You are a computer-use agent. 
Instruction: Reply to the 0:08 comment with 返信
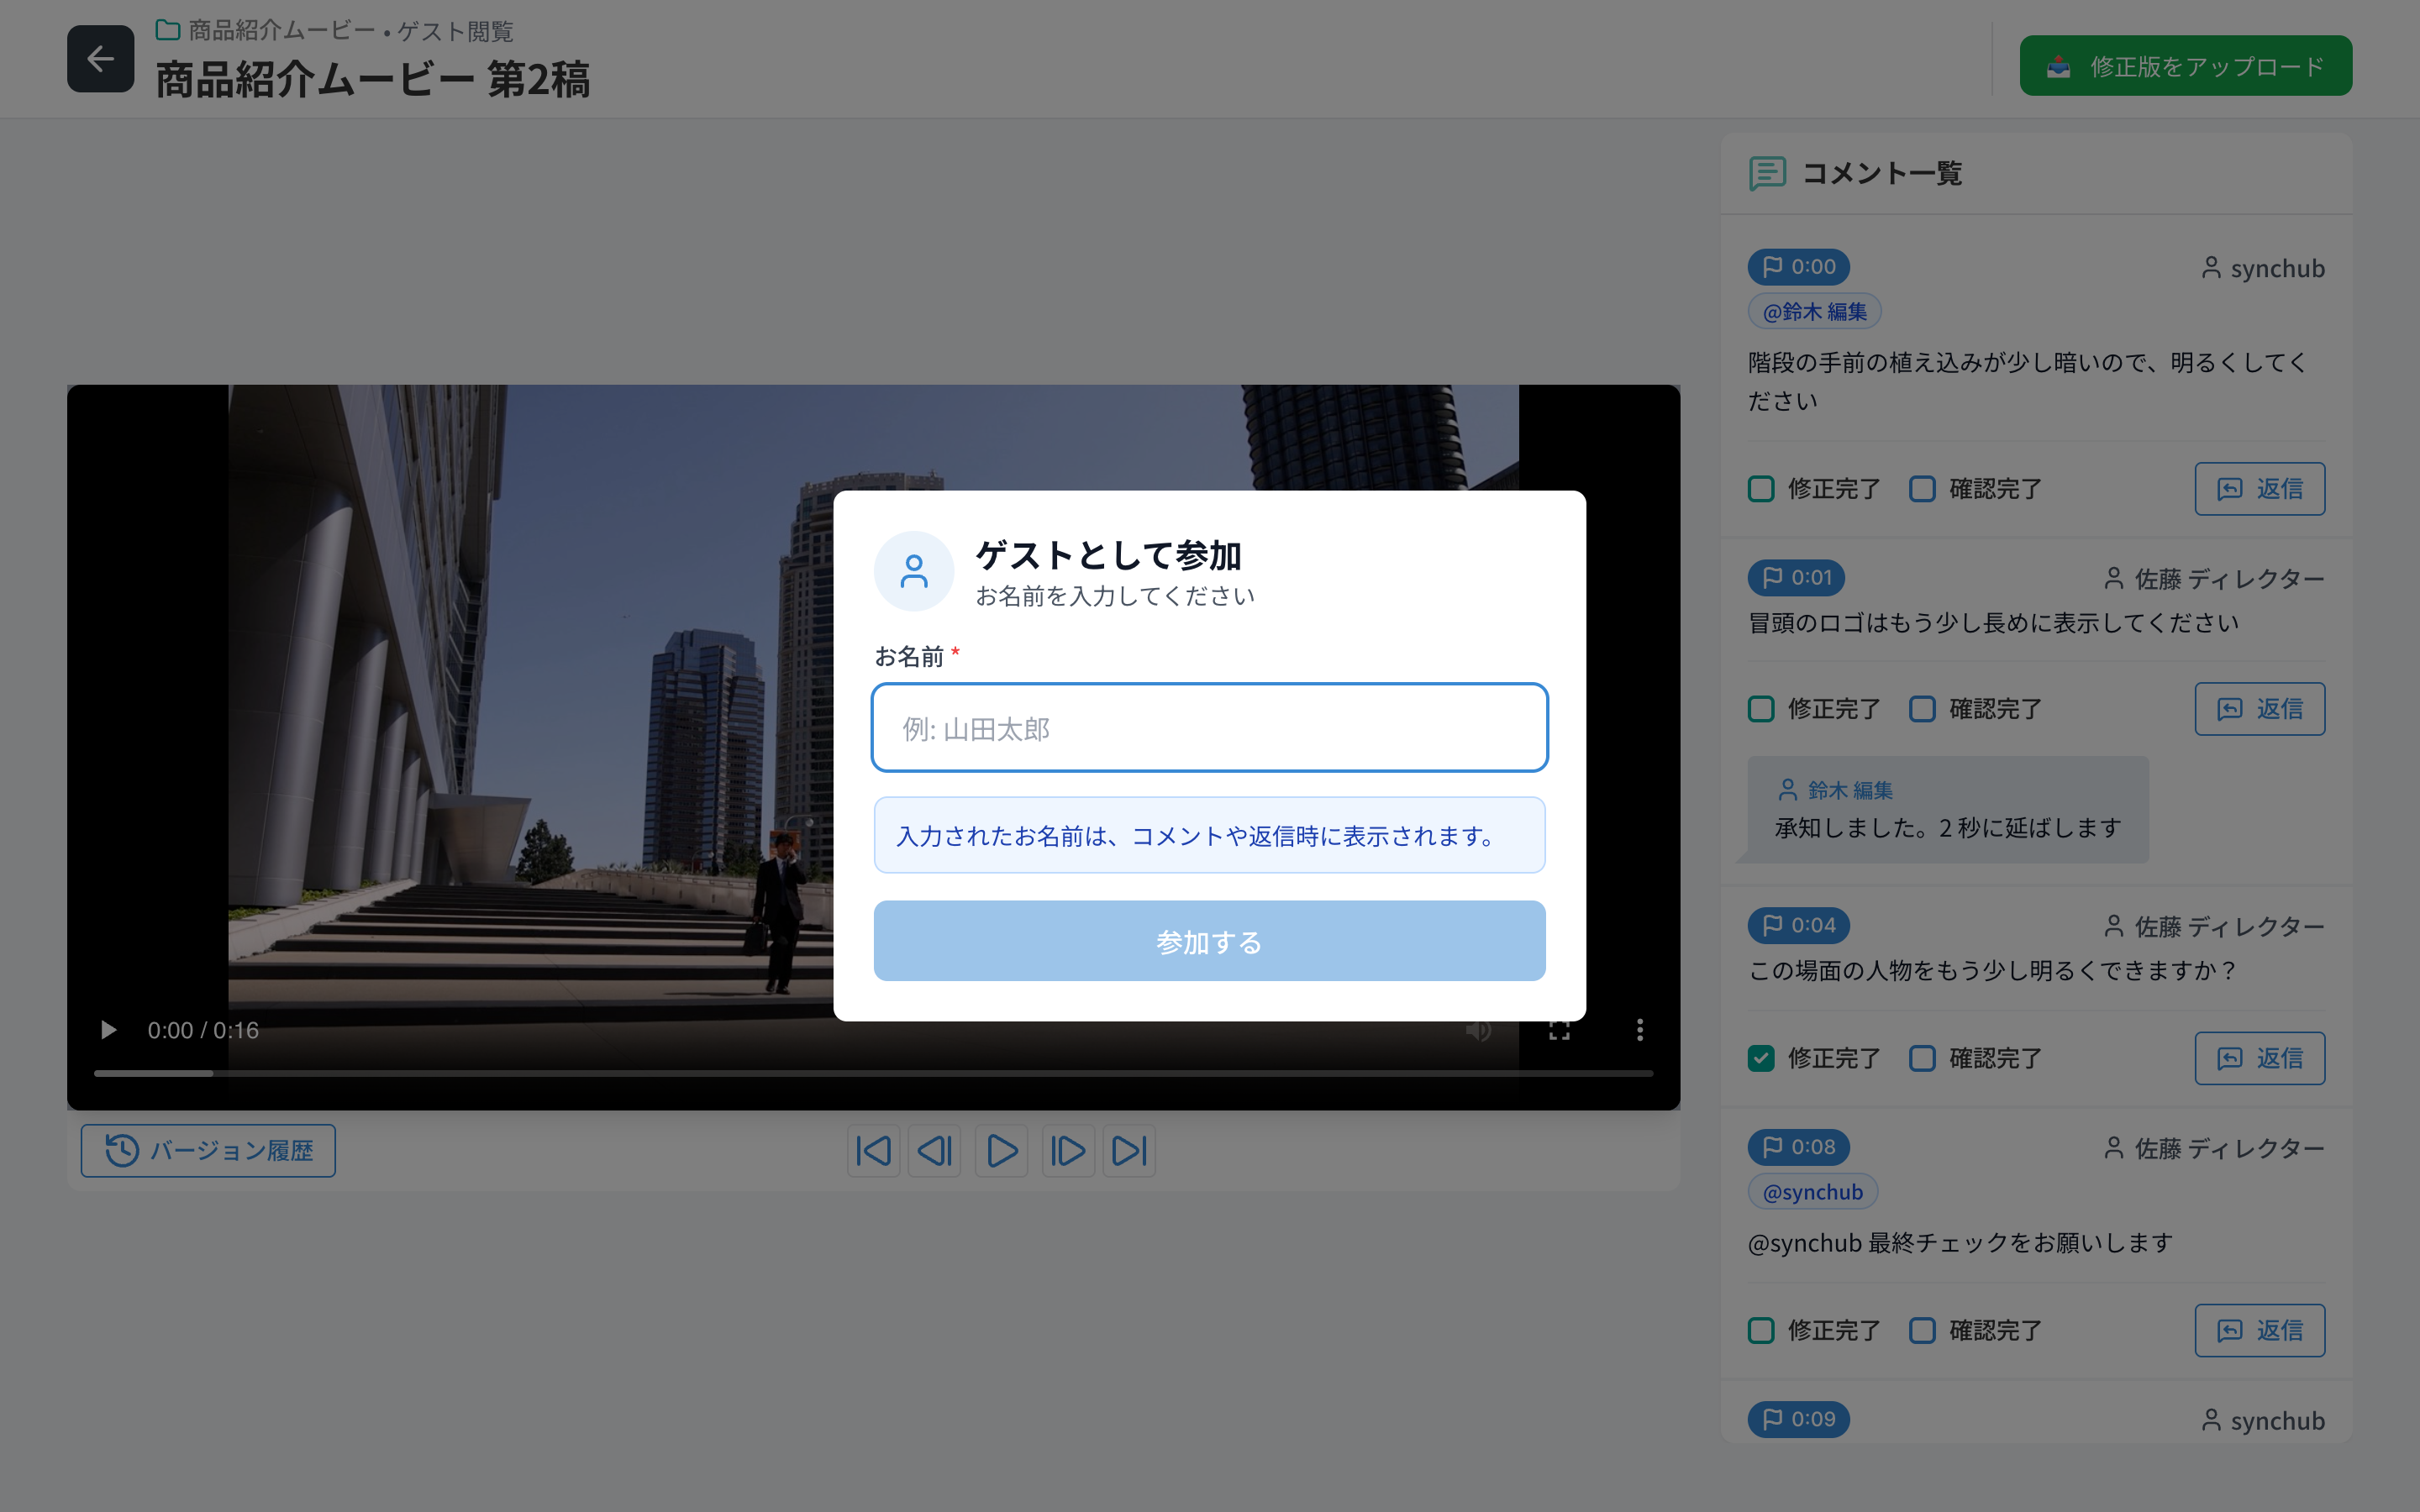click(x=2259, y=1330)
